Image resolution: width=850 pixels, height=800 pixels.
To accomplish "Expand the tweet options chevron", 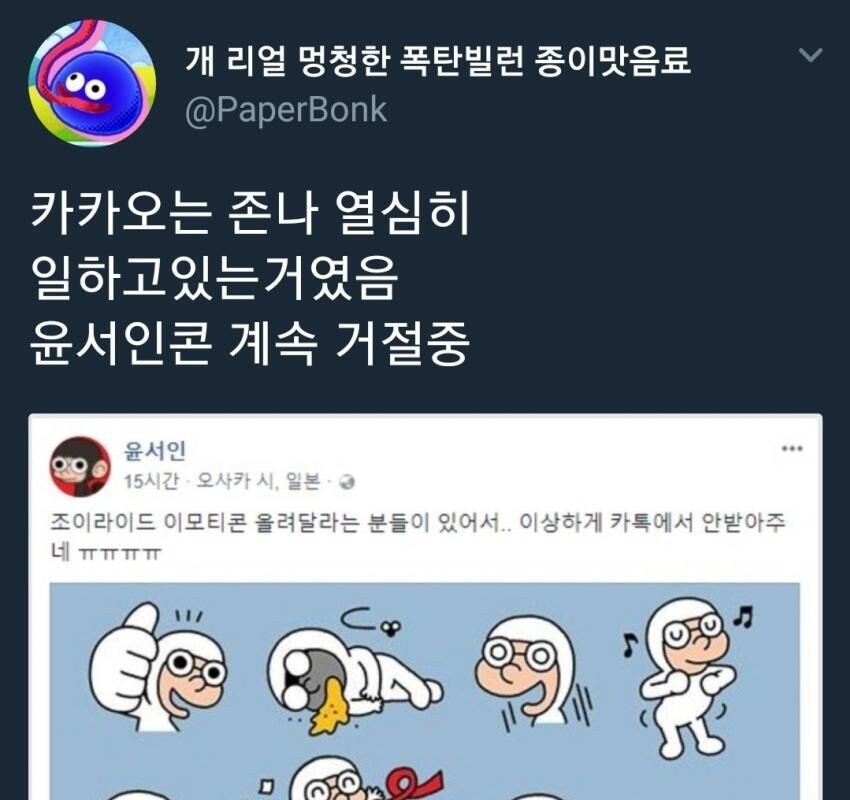I will [x=810, y=55].
